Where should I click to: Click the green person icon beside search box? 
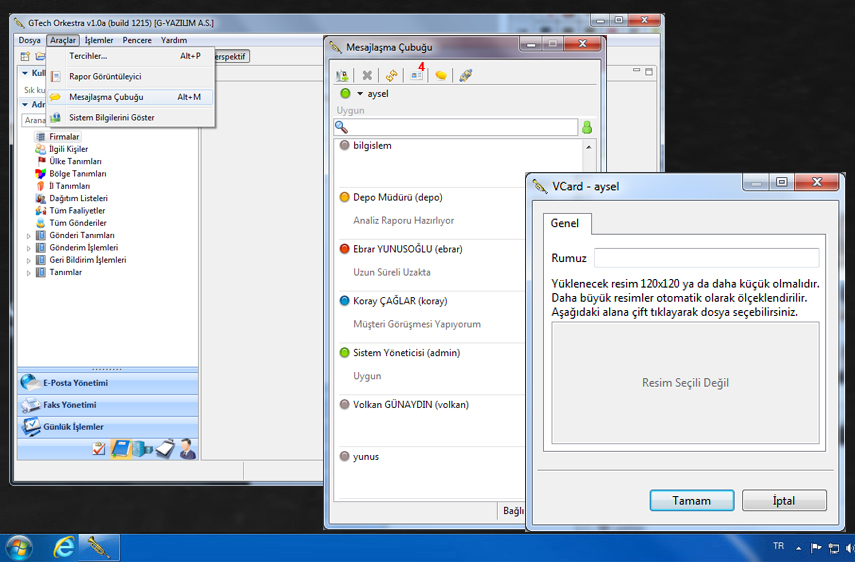587,128
